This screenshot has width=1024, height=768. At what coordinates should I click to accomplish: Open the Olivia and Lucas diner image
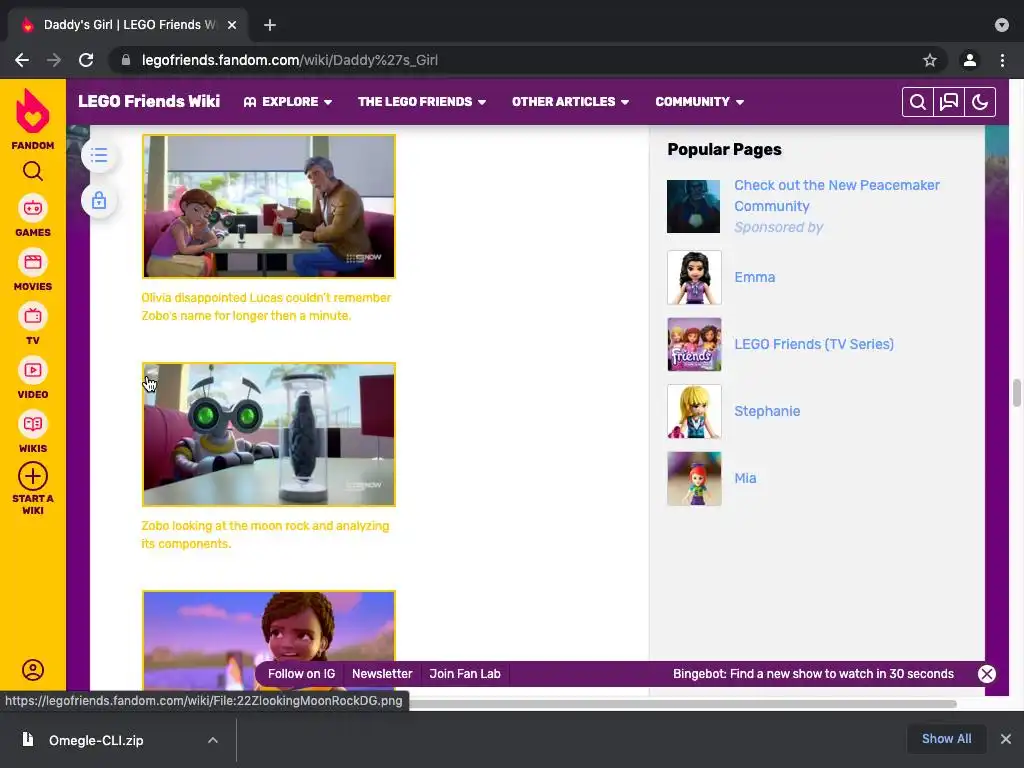click(268, 206)
